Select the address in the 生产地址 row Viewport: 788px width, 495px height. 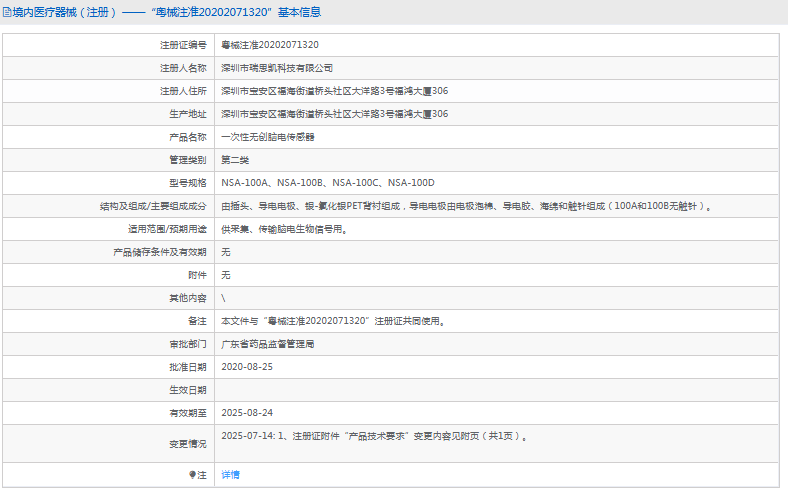pyautogui.click(x=335, y=114)
